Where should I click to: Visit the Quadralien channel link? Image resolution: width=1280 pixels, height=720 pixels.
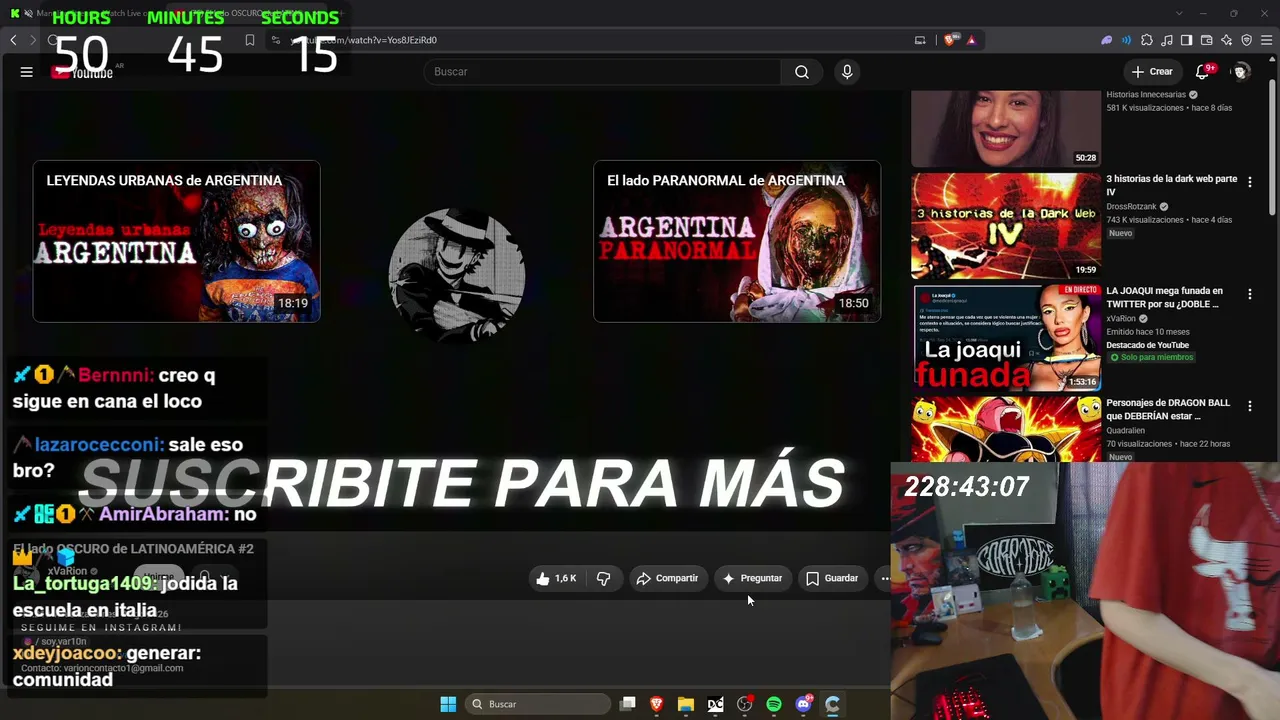pyautogui.click(x=1125, y=431)
